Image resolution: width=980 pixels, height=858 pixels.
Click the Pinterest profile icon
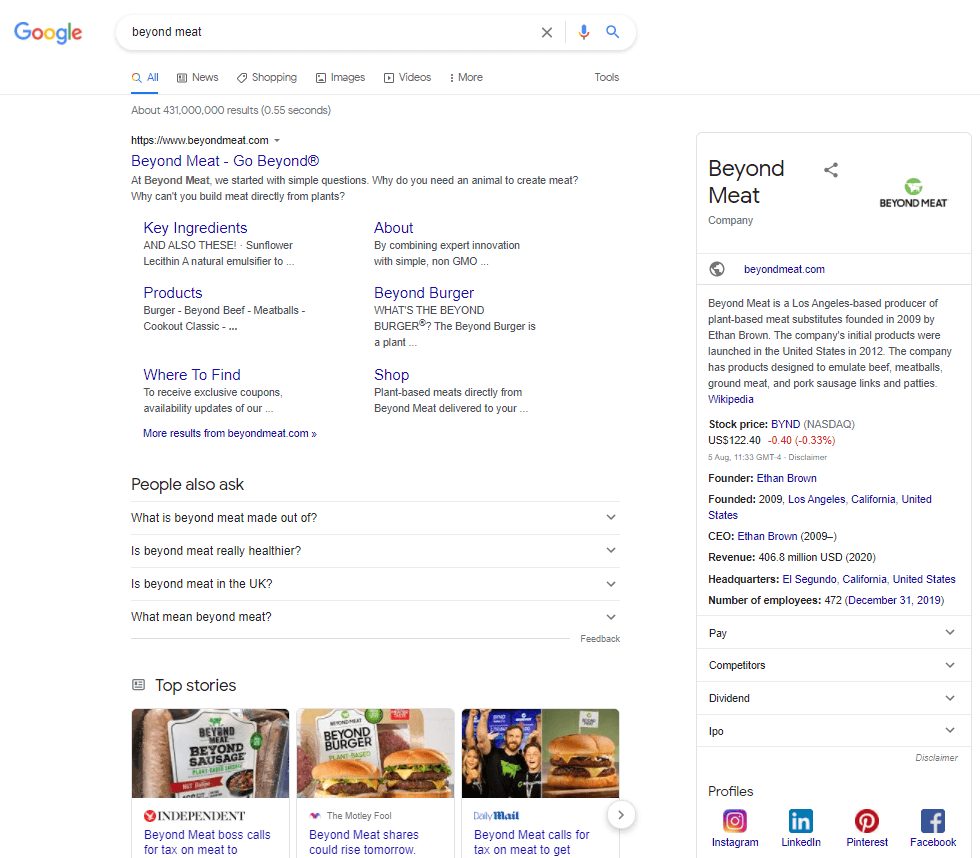(866, 820)
